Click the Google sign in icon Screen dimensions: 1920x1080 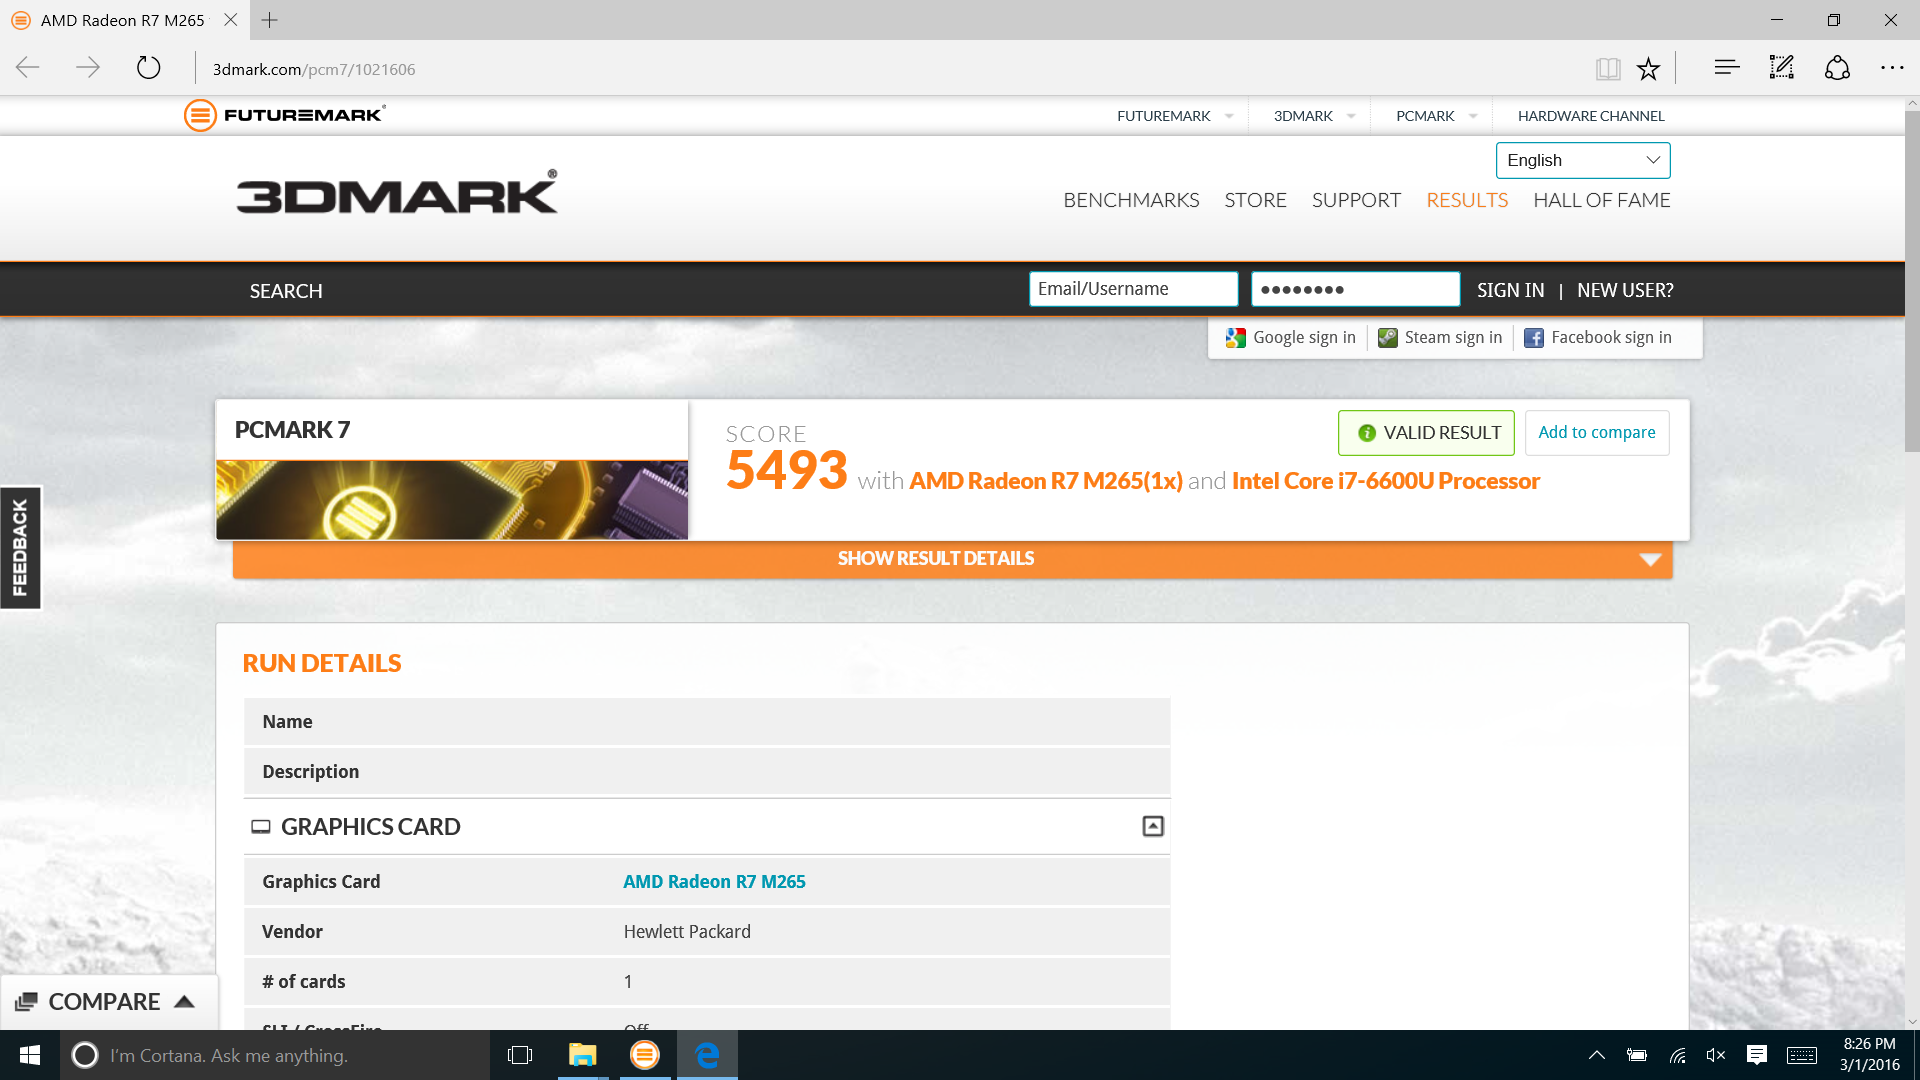pos(1236,338)
